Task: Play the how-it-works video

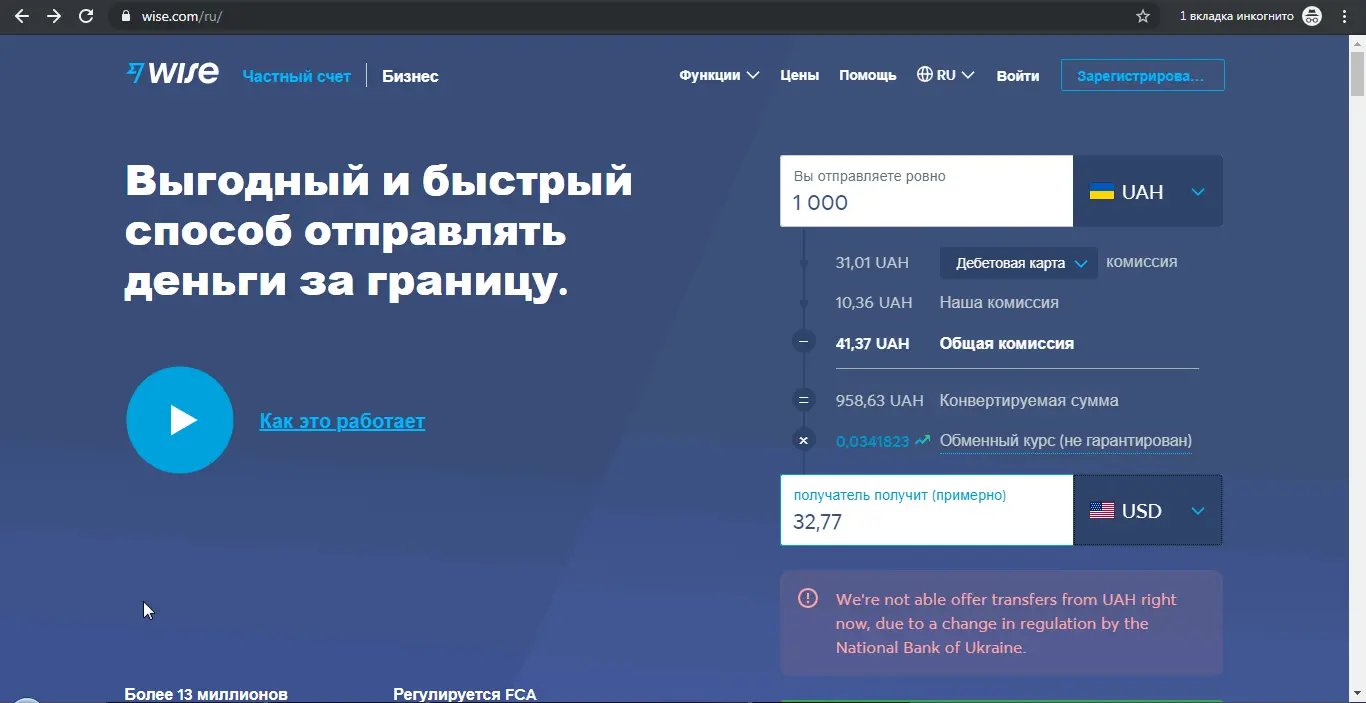Action: pyautogui.click(x=180, y=420)
